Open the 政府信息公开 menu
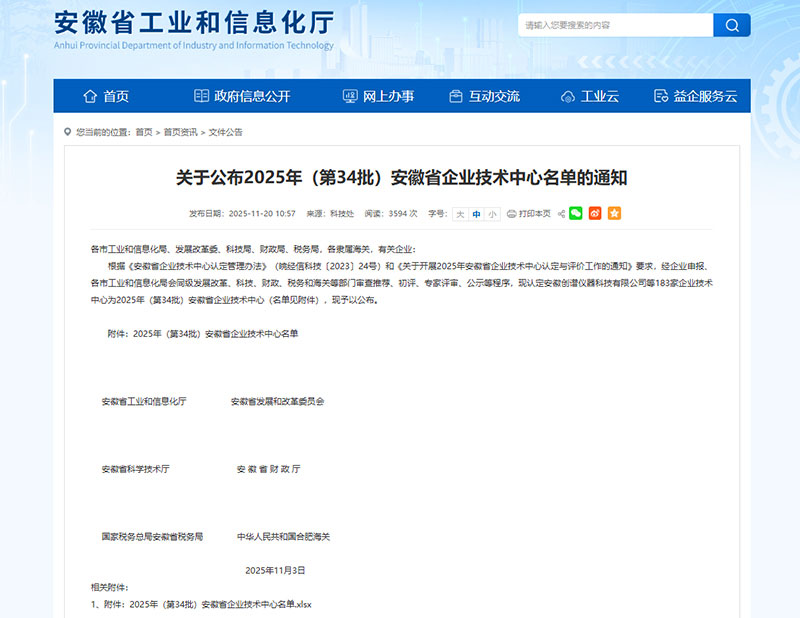Screen dimensions: 800x618 [242, 96]
